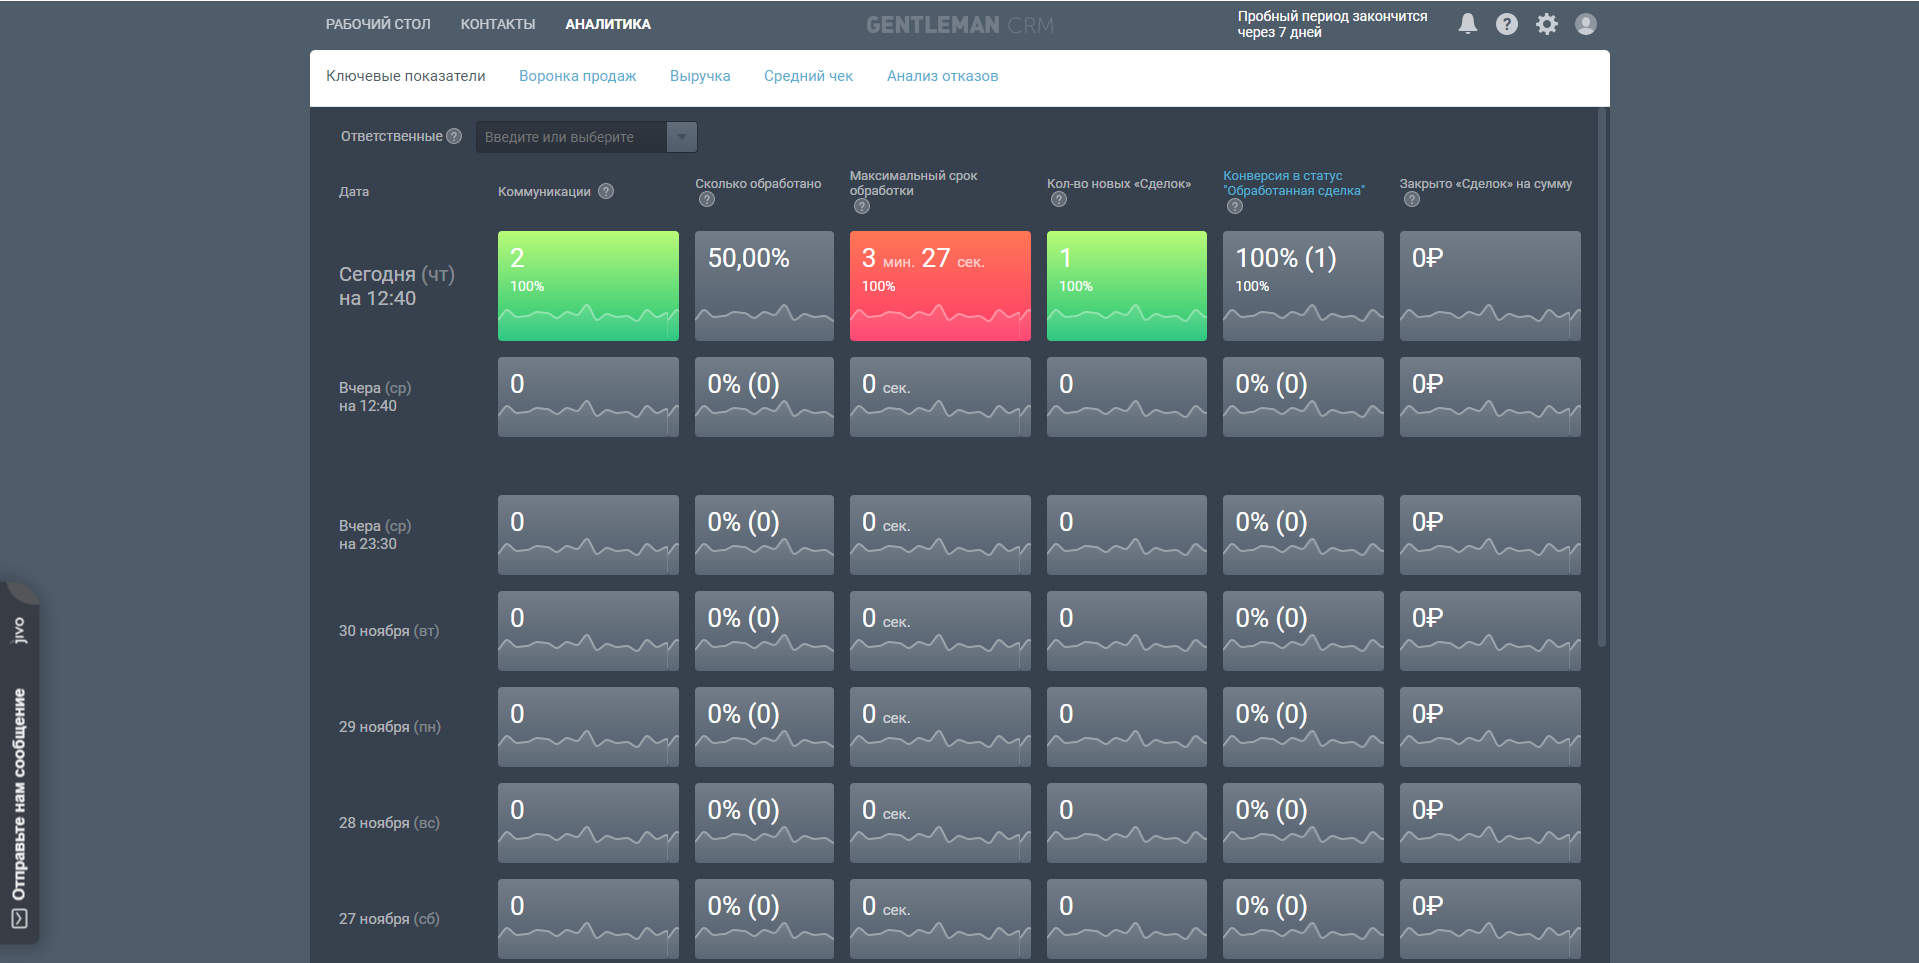
Task: Open the help question mark icon in header
Action: tap(1506, 24)
